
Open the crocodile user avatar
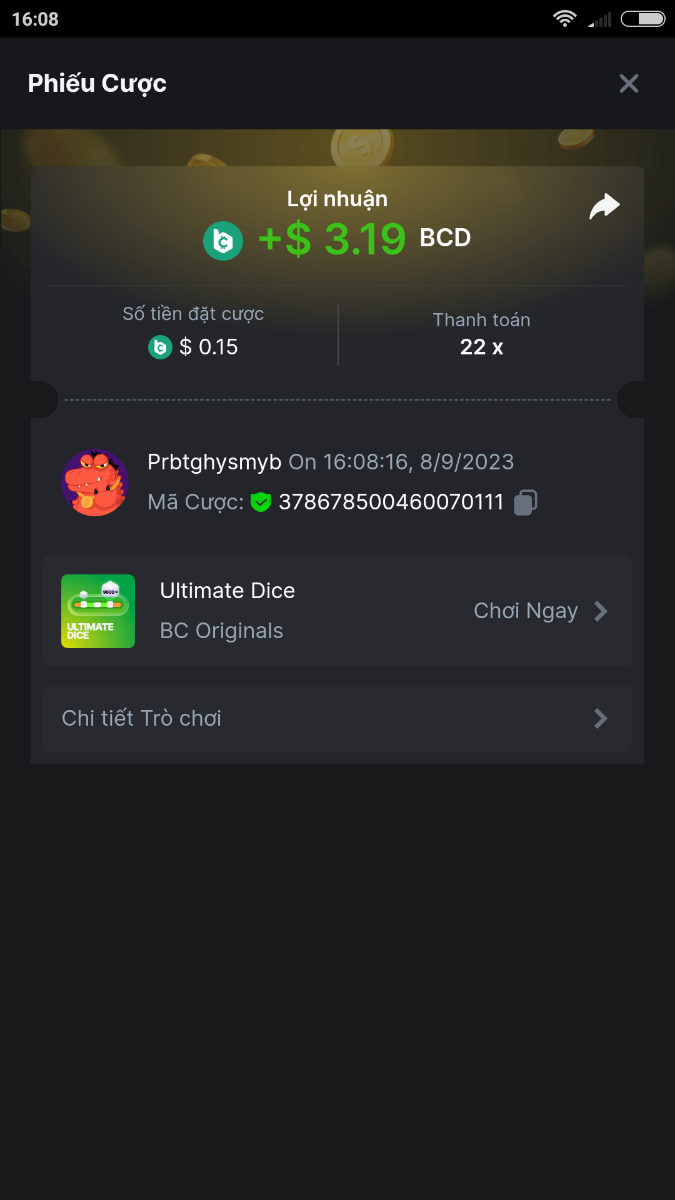pos(95,482)
